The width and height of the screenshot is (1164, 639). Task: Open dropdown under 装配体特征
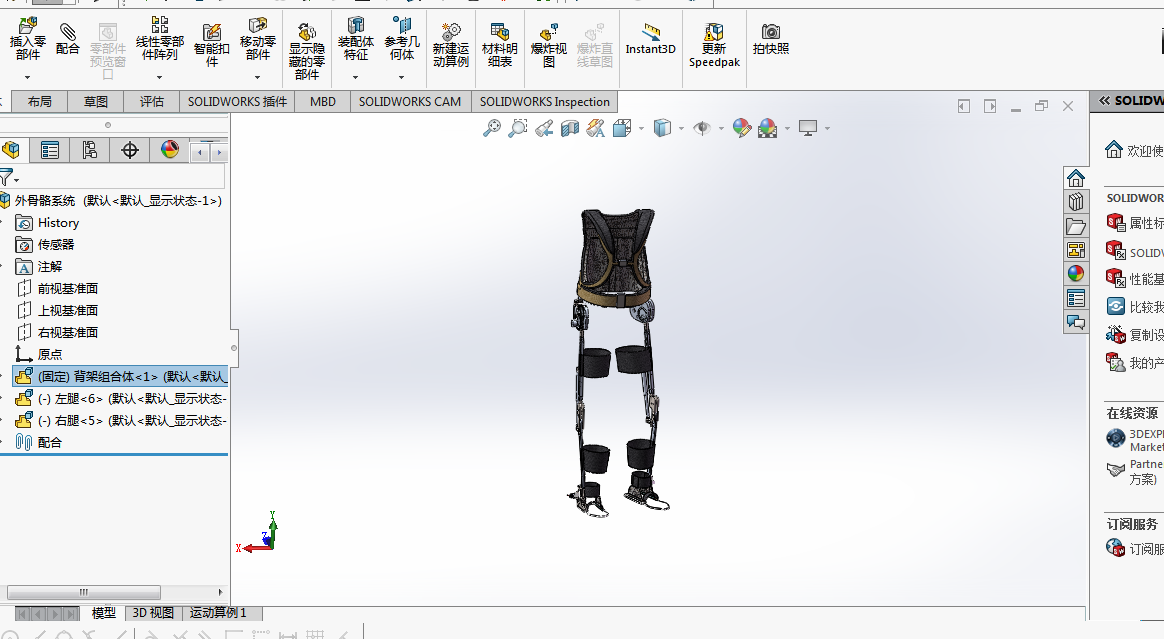point(356,77)
